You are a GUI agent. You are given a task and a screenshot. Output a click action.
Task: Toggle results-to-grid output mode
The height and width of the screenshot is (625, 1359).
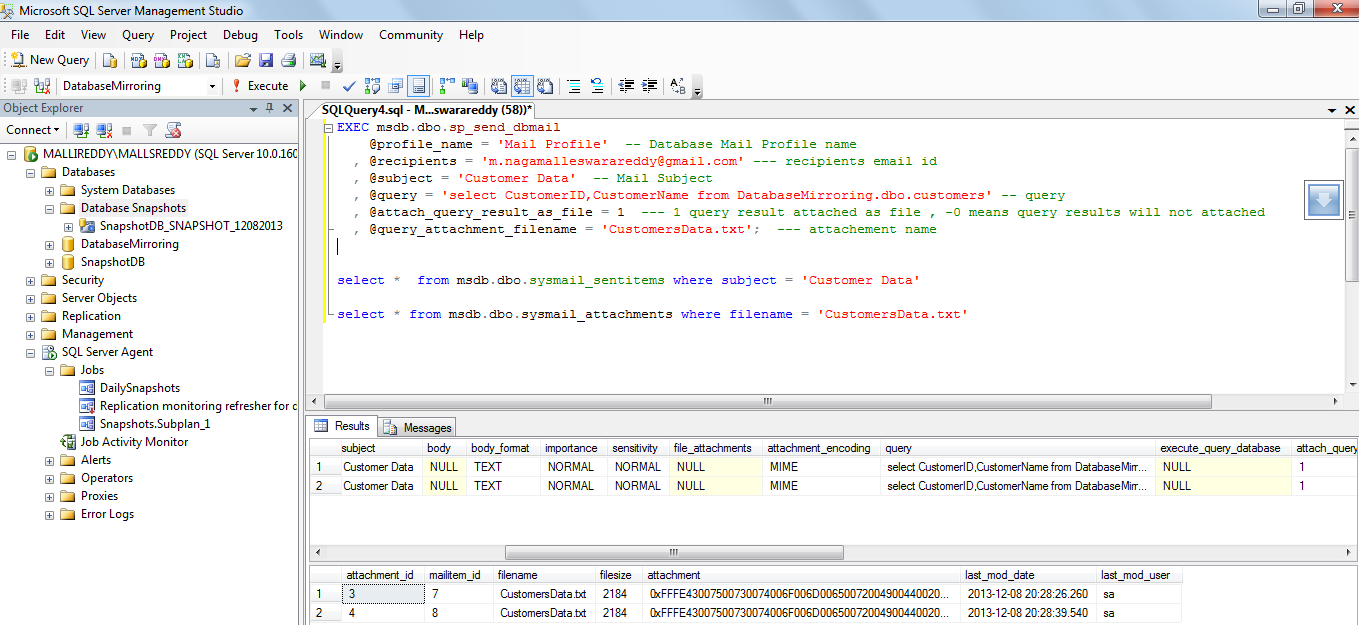522,86
